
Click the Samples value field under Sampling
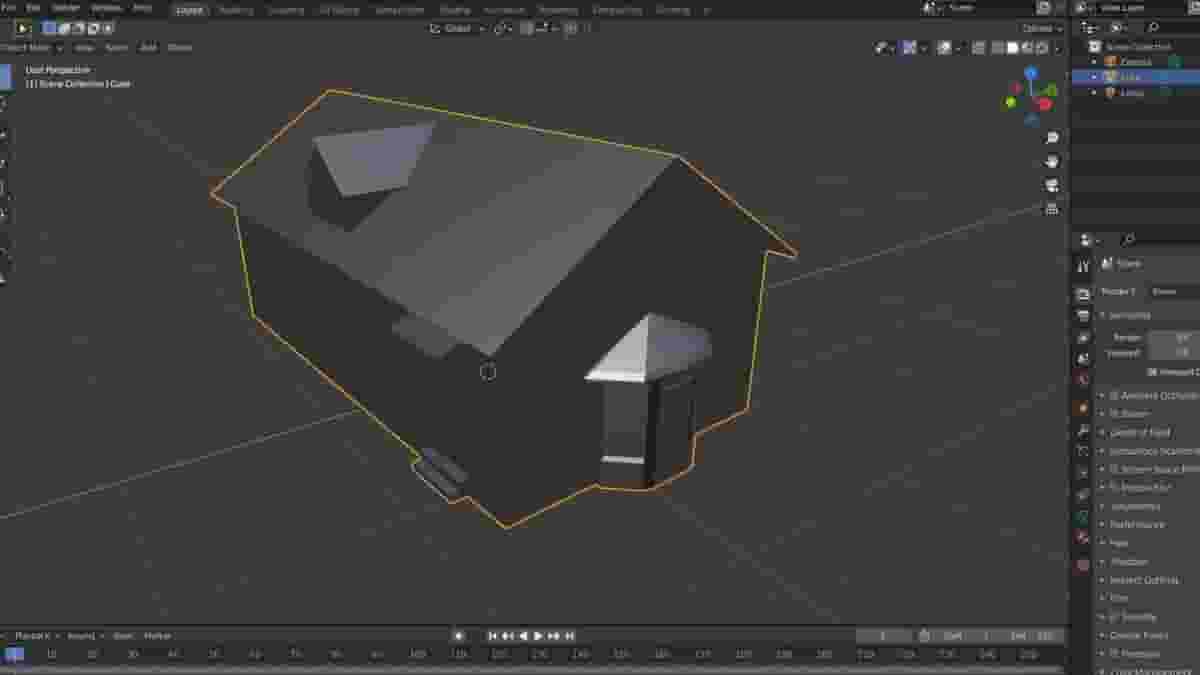click(1170, 339)
